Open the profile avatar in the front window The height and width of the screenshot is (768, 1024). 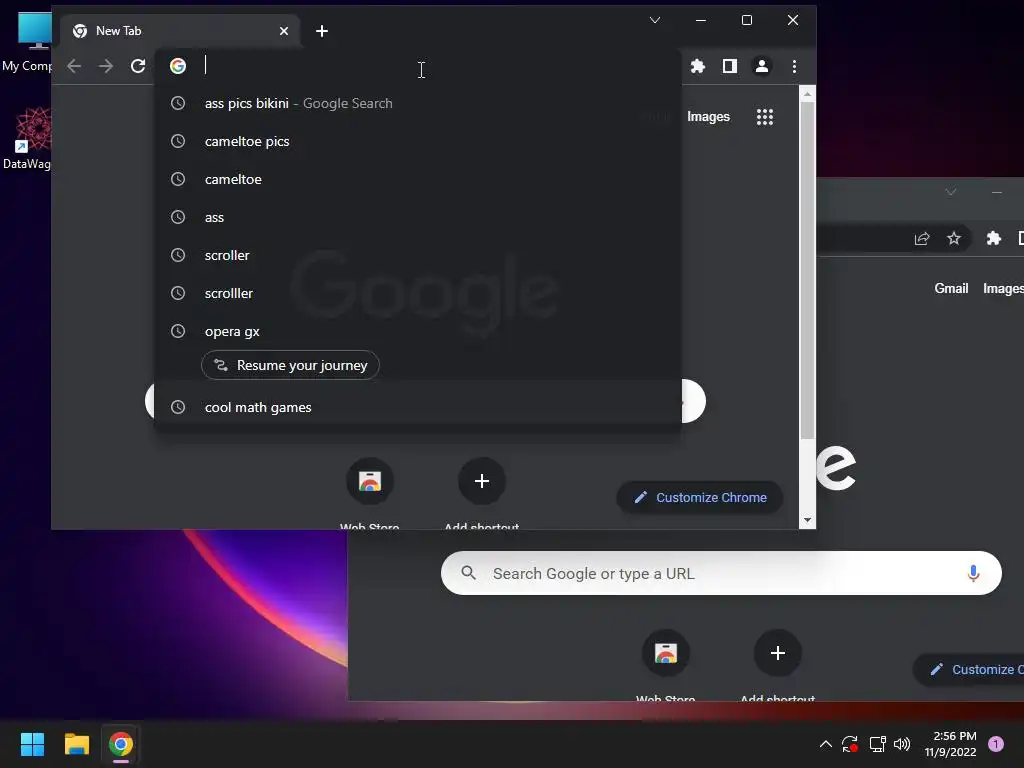761,66
